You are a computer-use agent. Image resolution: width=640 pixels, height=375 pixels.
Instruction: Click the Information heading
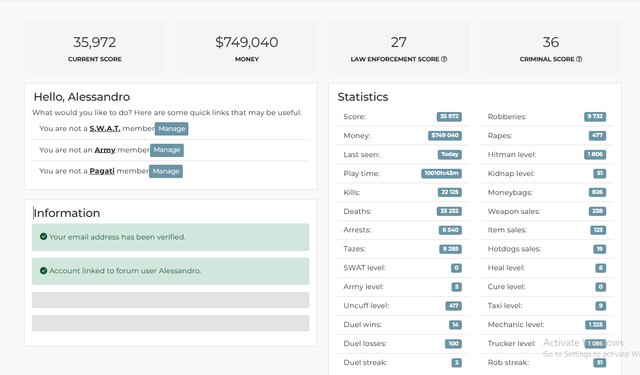67,213
